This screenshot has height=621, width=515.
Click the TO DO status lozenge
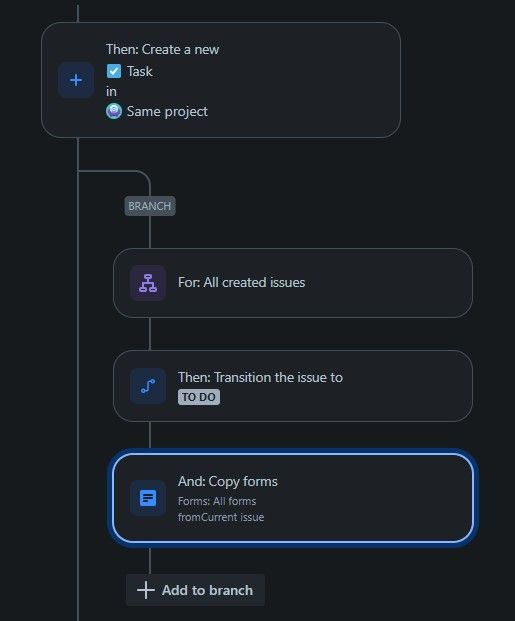(198, 397)
